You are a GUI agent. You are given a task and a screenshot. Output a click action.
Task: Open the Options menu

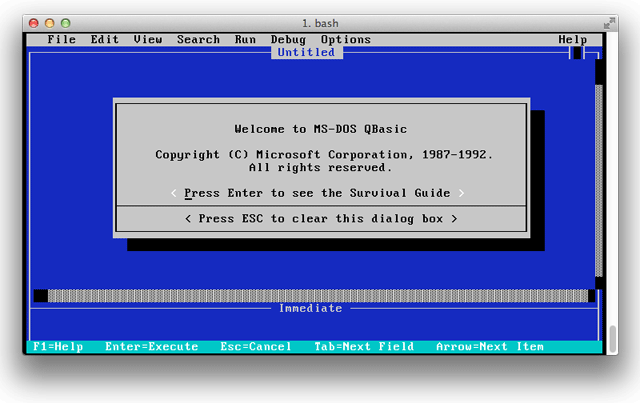(346, 40)
